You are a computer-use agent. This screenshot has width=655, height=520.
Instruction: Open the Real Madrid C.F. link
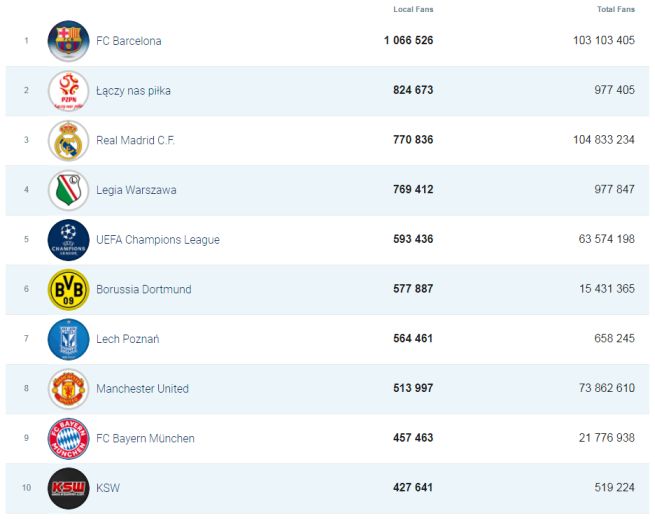(x=135, y=140)
